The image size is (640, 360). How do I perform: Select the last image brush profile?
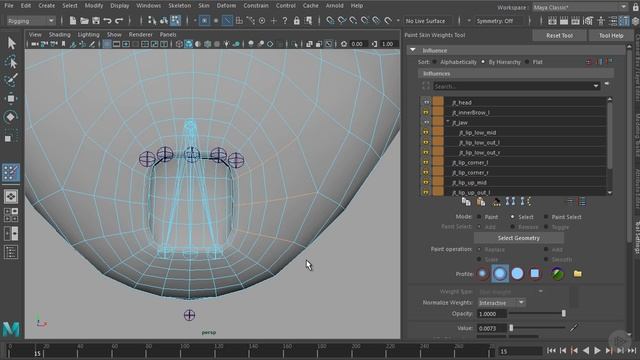[558, 273]
